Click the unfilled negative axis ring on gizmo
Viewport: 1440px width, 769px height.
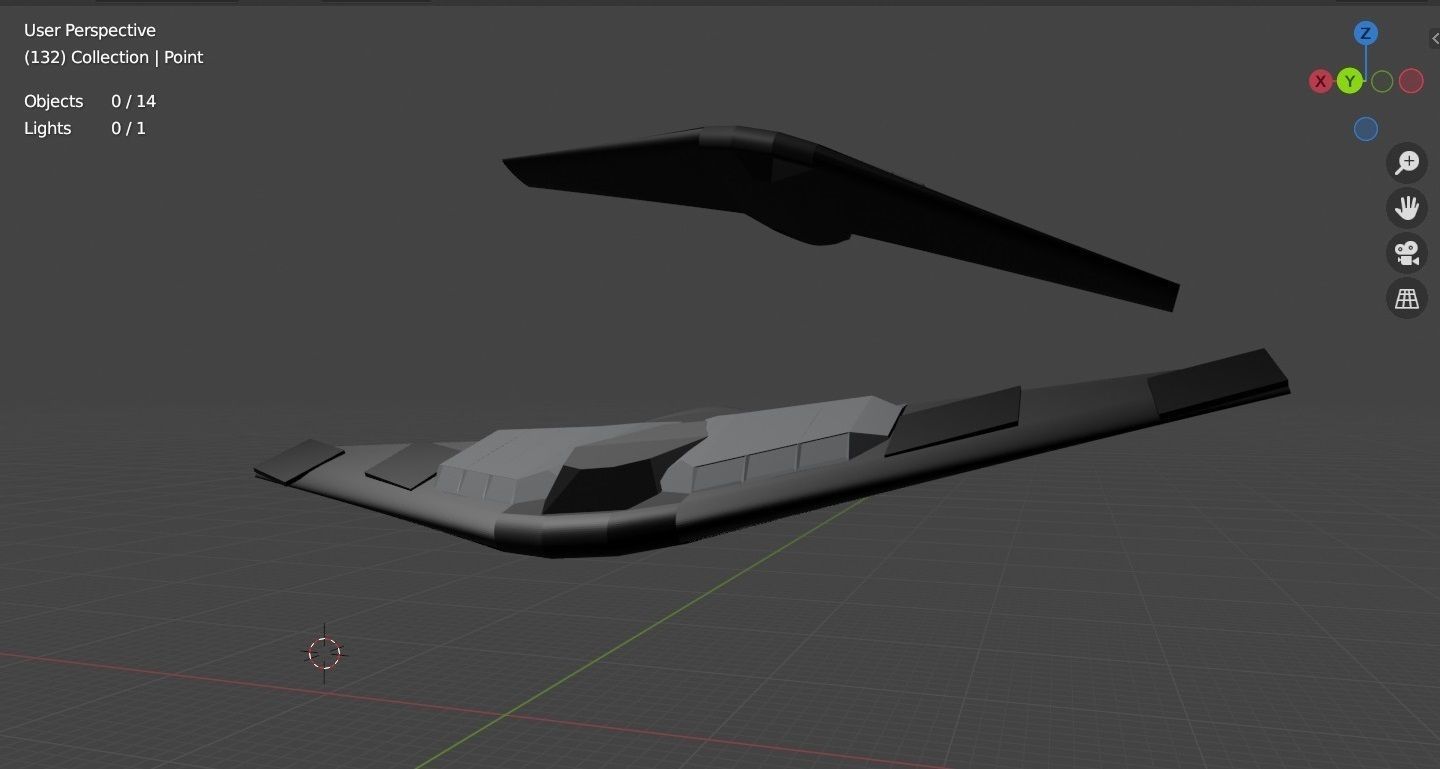pyautogui.click(x=1381, y=81)
